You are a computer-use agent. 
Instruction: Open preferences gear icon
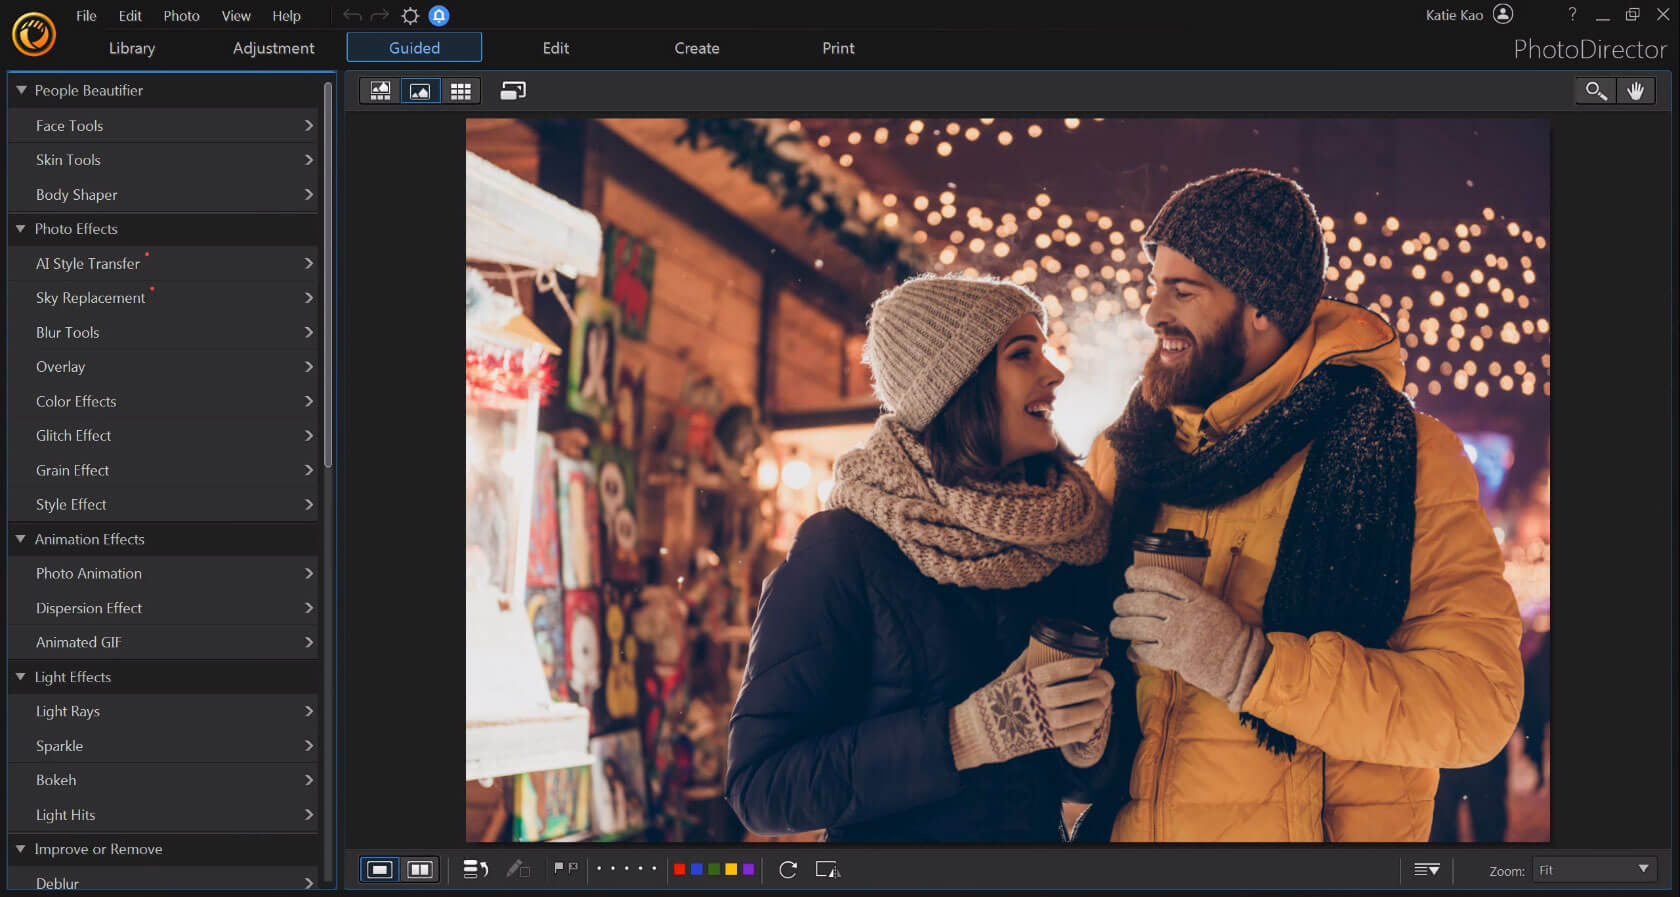click(x=410, y=15)
